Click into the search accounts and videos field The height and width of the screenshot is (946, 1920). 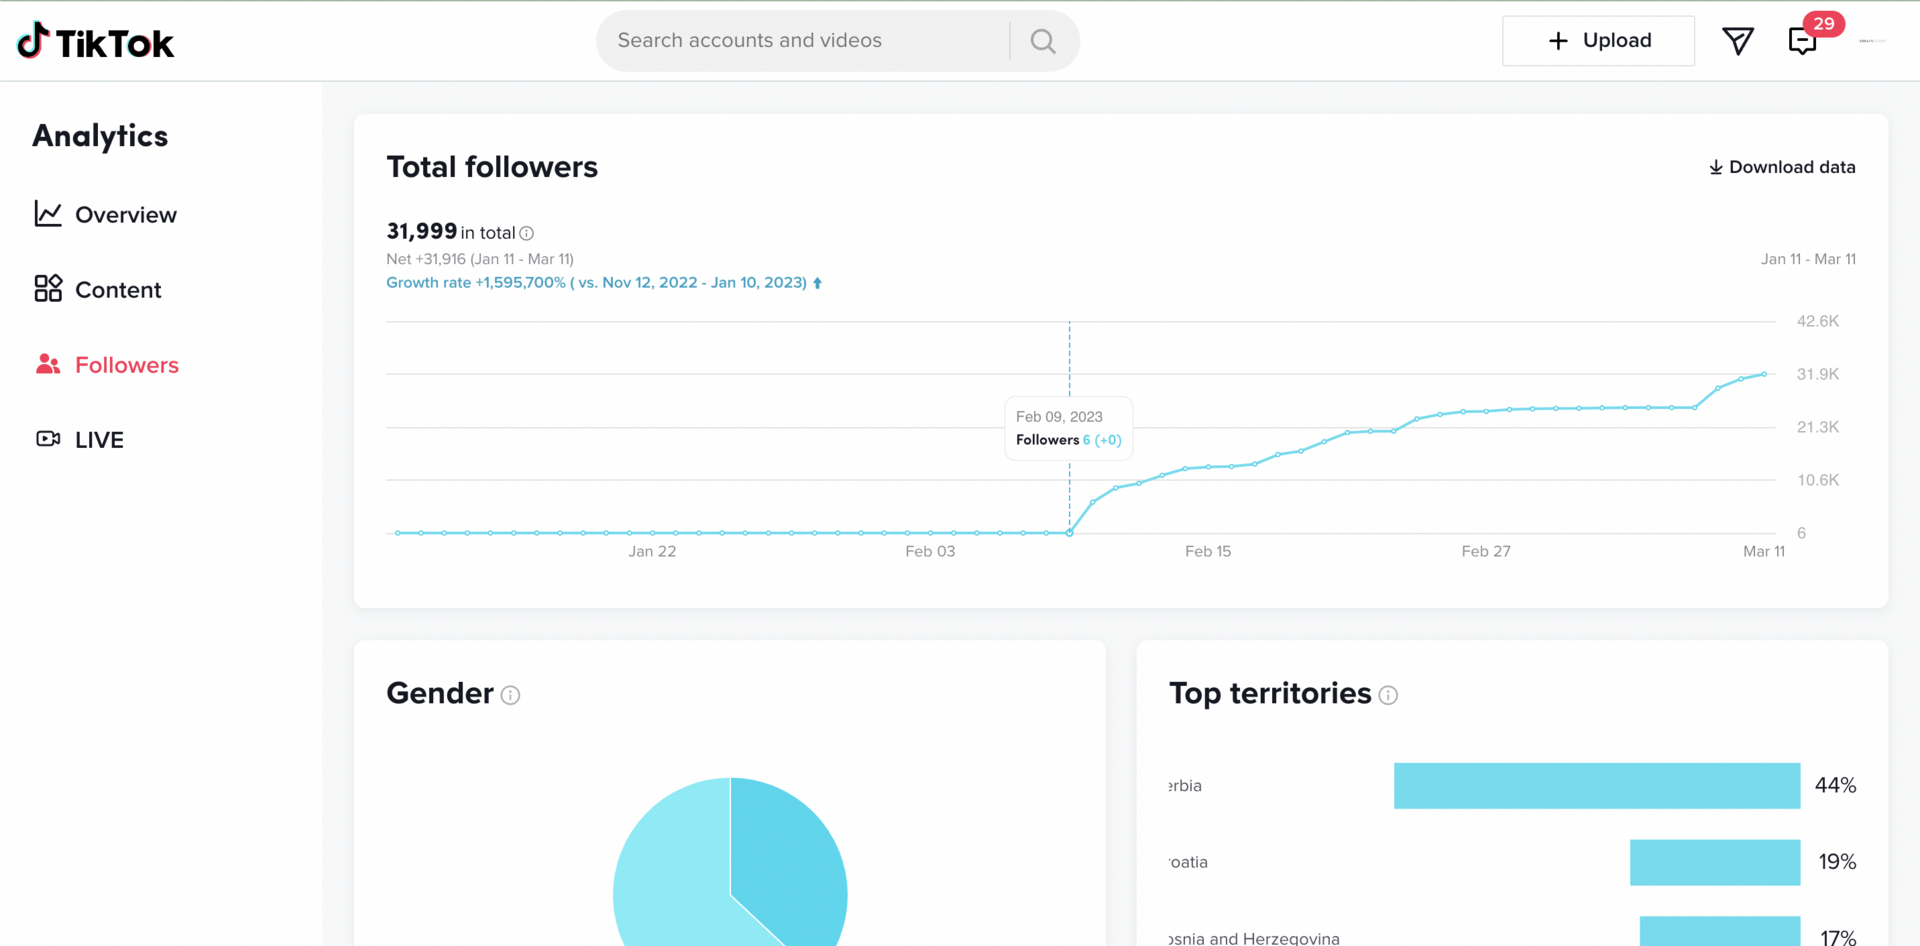[x=803, y=41]
